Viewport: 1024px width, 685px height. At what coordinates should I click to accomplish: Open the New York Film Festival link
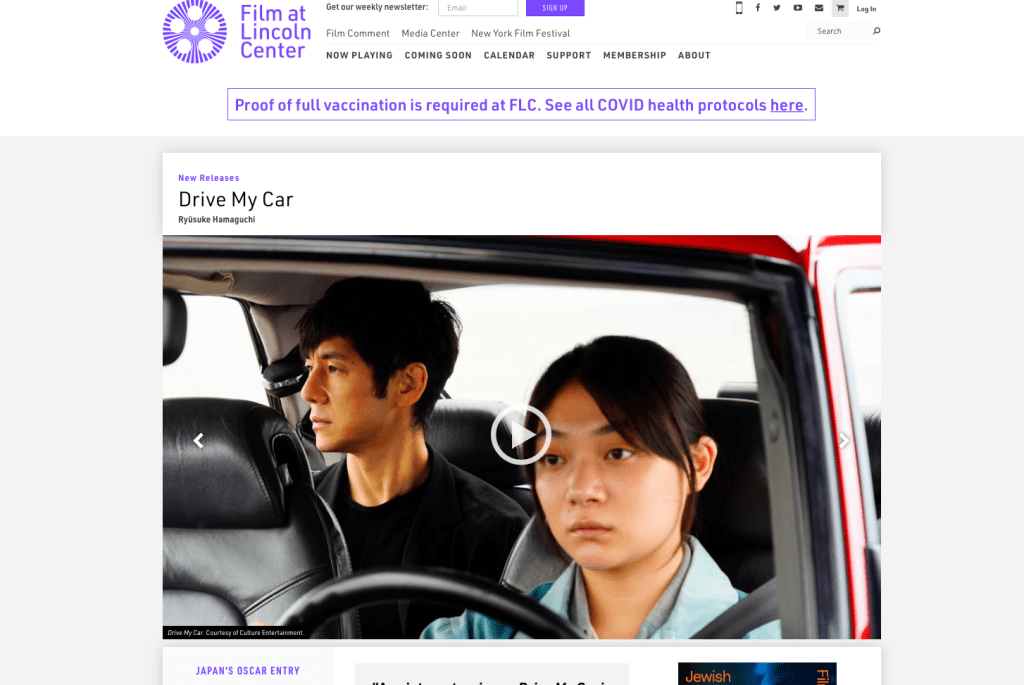point(520,33)
